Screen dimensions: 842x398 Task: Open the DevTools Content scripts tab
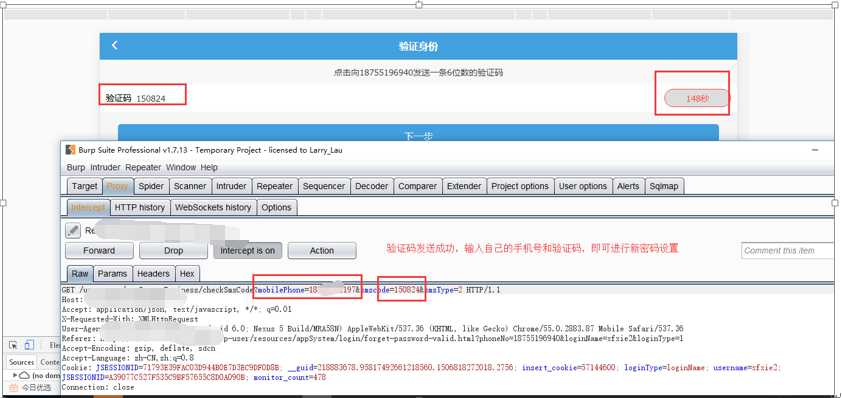click(x=49, y=362)
